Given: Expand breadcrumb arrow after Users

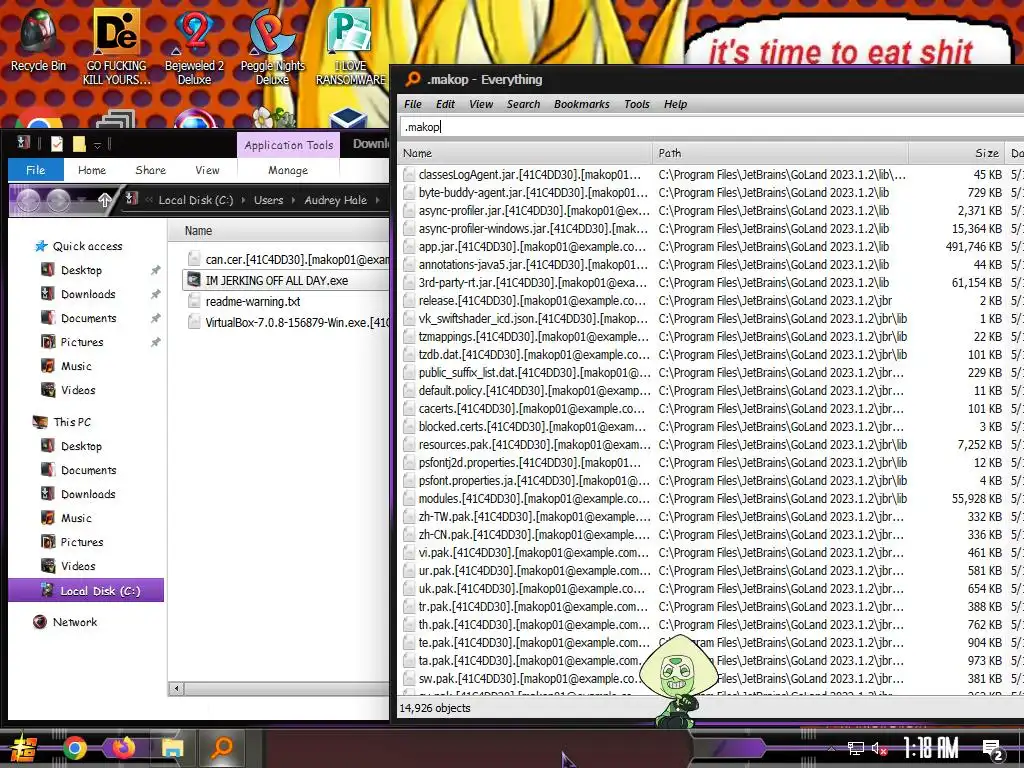Looking at the screenshot, I should [294, 200].
